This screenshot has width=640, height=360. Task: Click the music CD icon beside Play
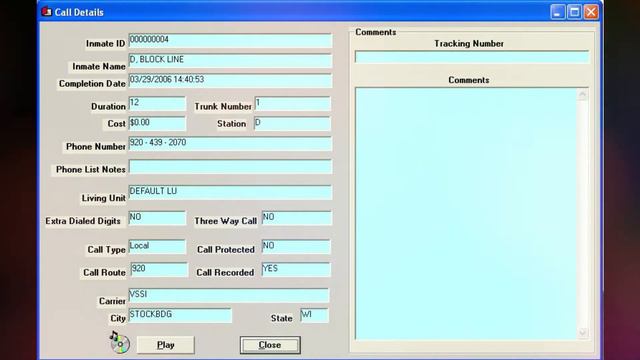click(x=120, y=342)
